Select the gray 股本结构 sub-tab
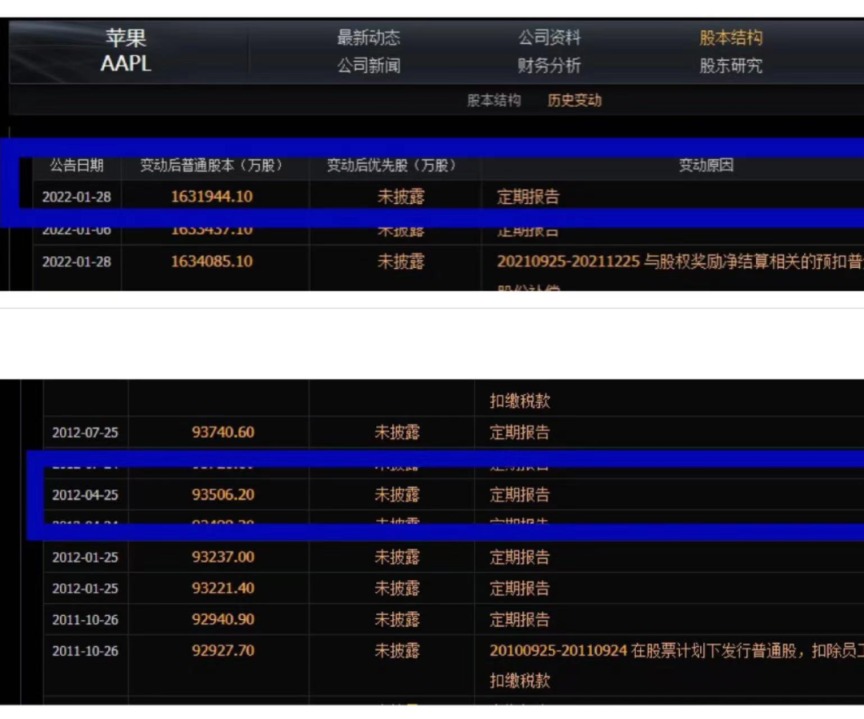Viewport: 864px width, 719px height. [x=494, y=100]
